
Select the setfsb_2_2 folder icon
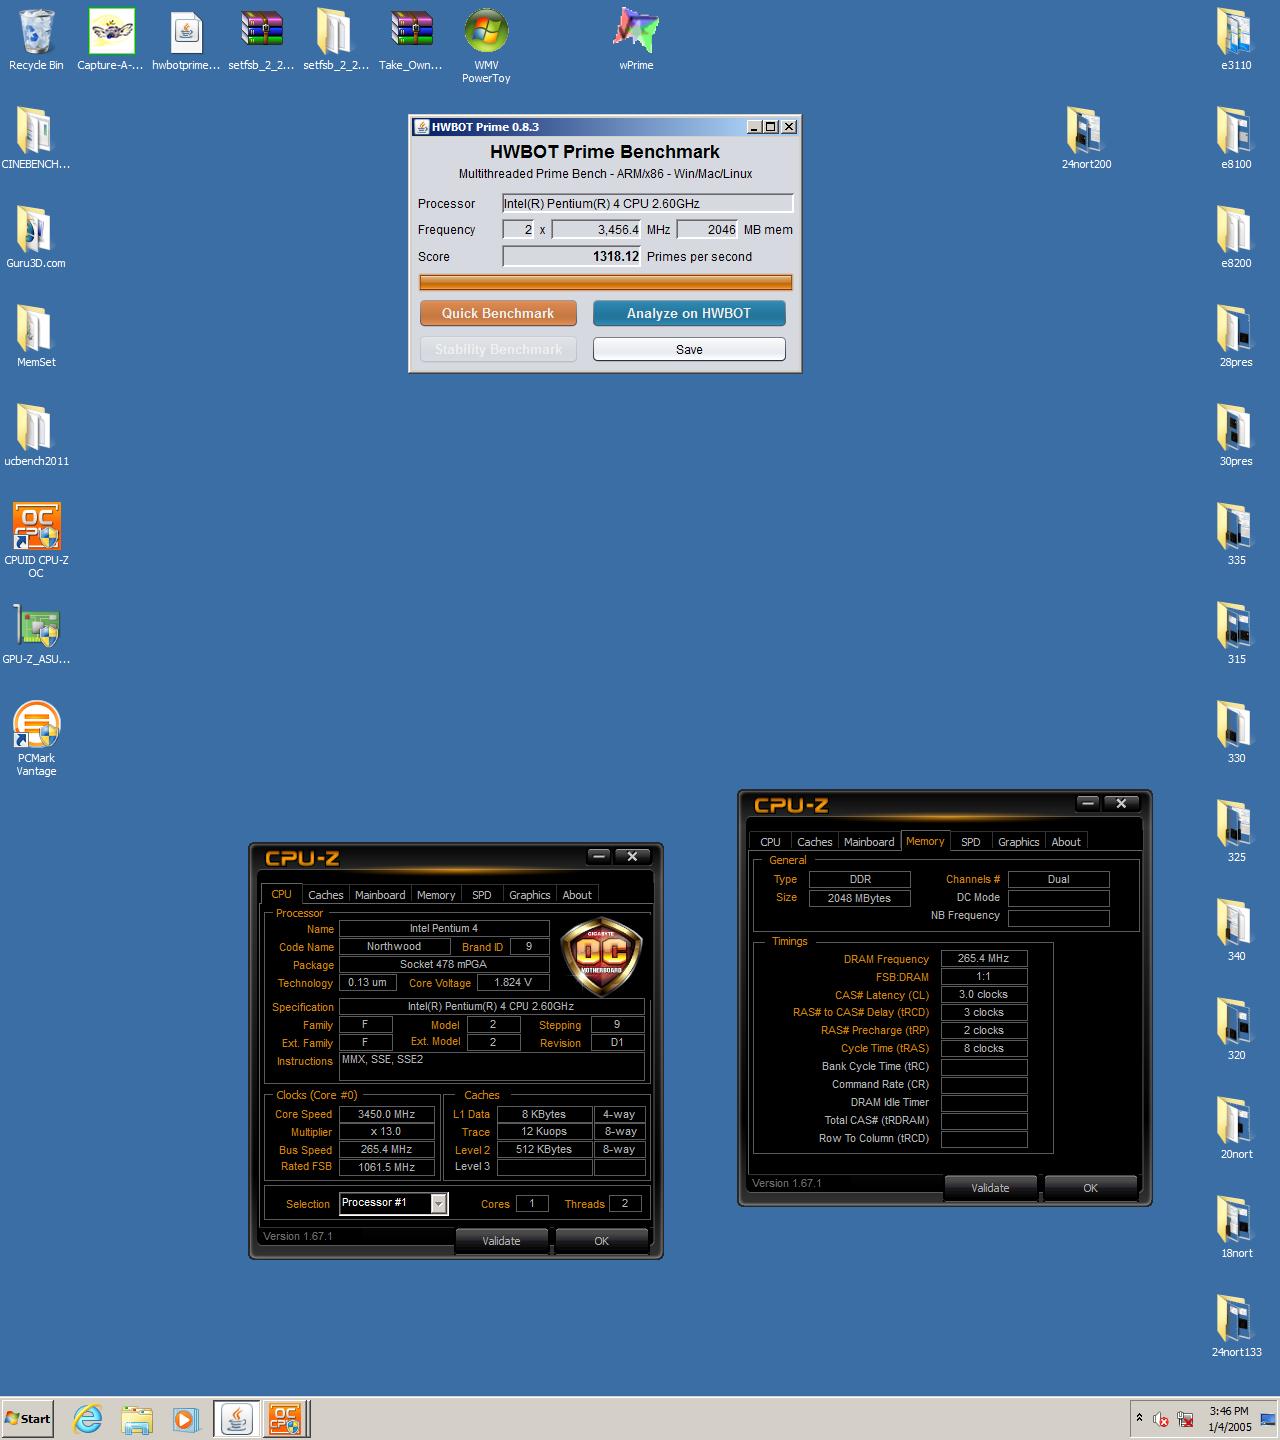[x=336, y=40]
